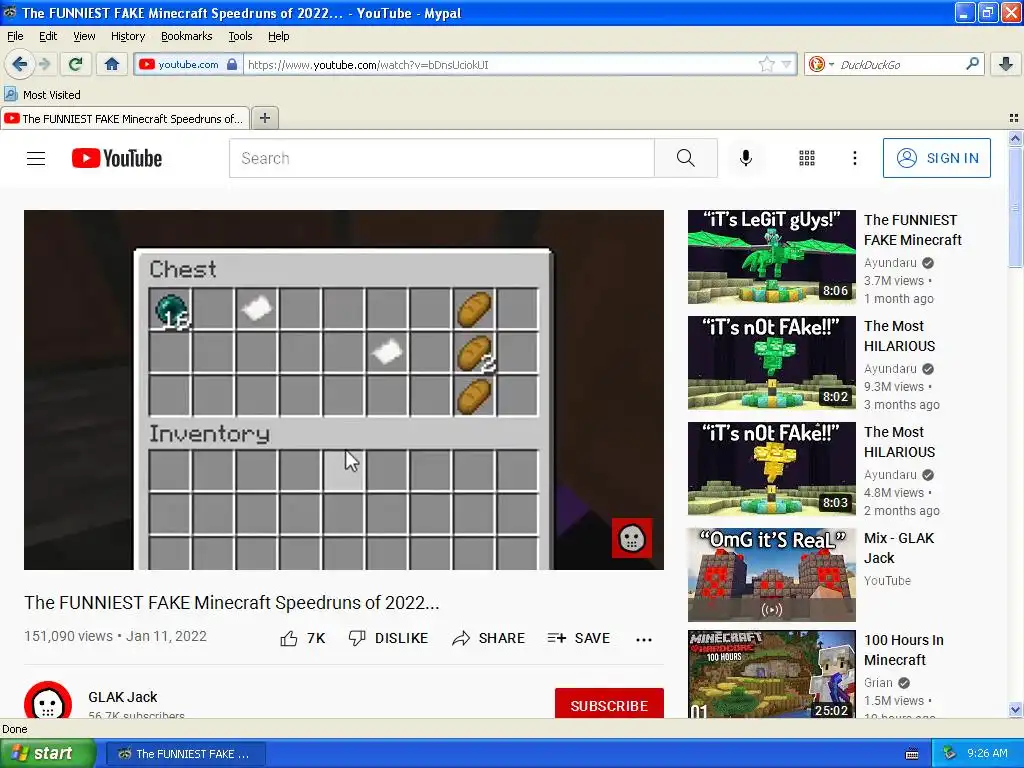Click the Windows start button

(x=47, y=753)
